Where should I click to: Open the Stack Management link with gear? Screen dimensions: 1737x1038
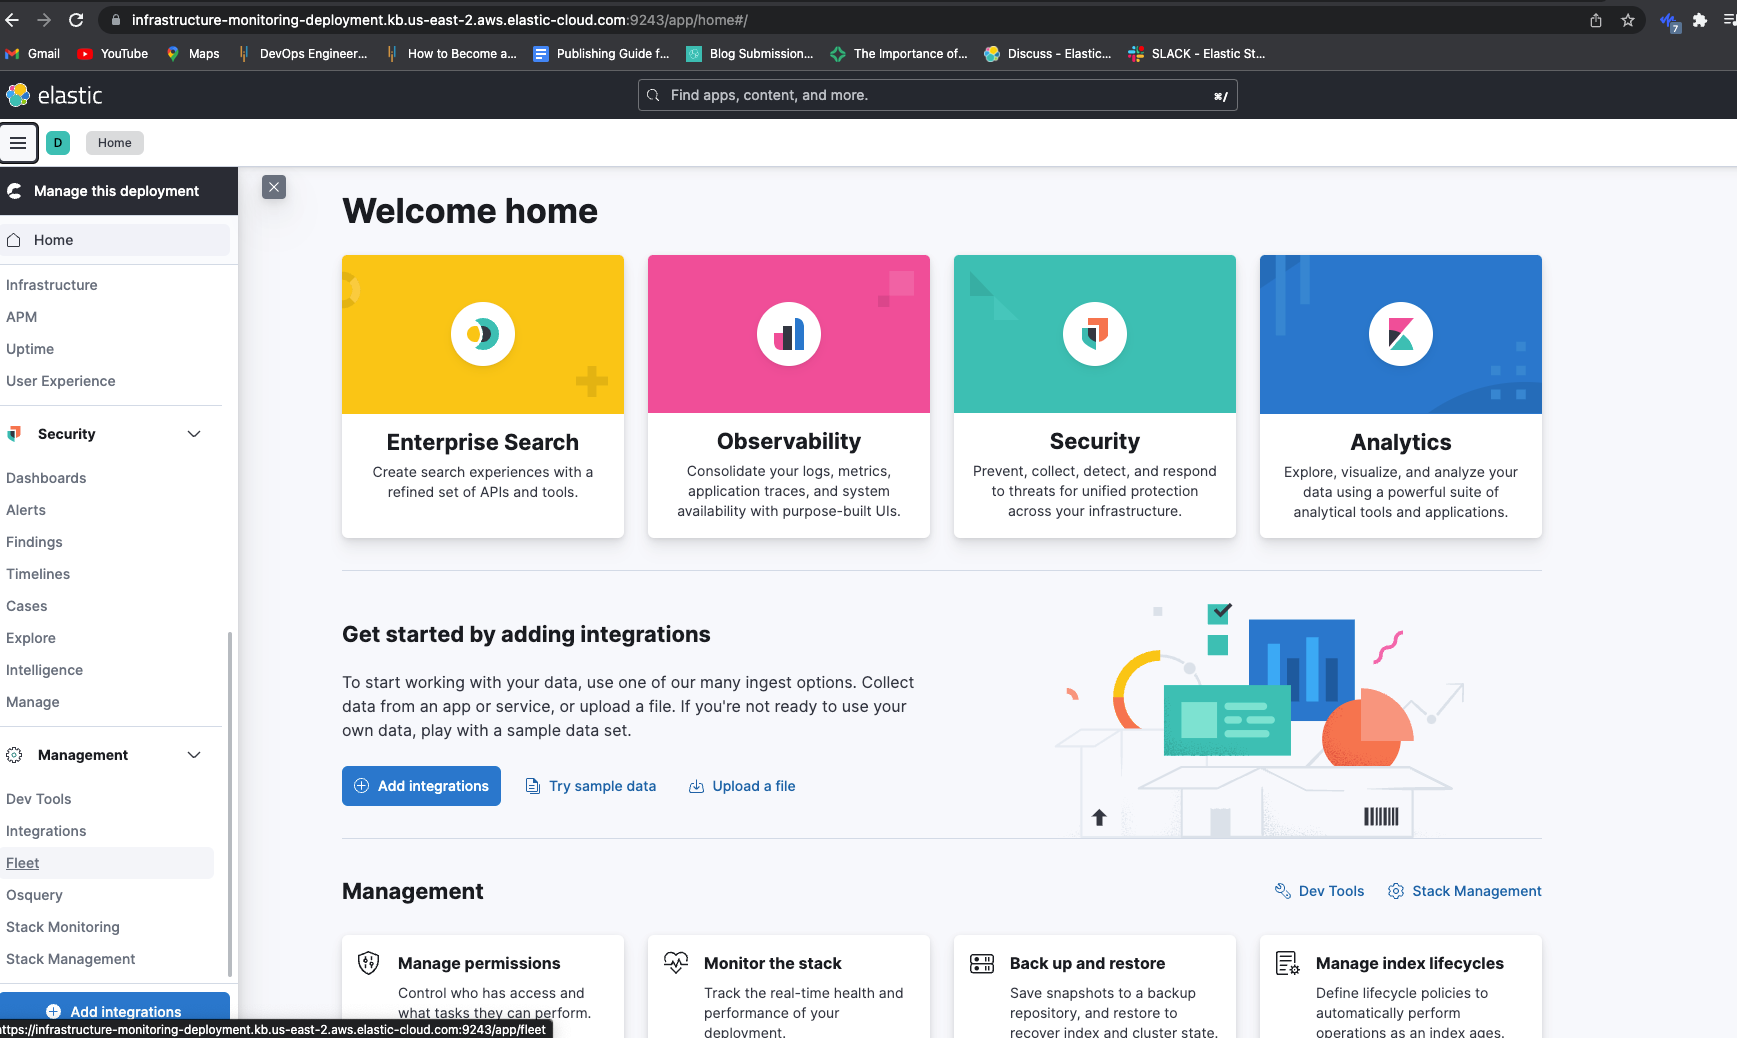pyautogui.click(x=1465, y=891)
